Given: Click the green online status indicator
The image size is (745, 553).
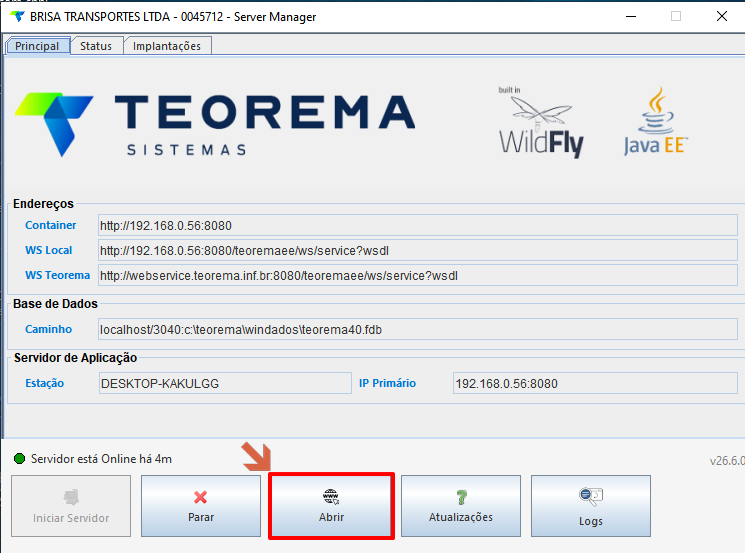Looking at the screenshot, I should [19, 458].
